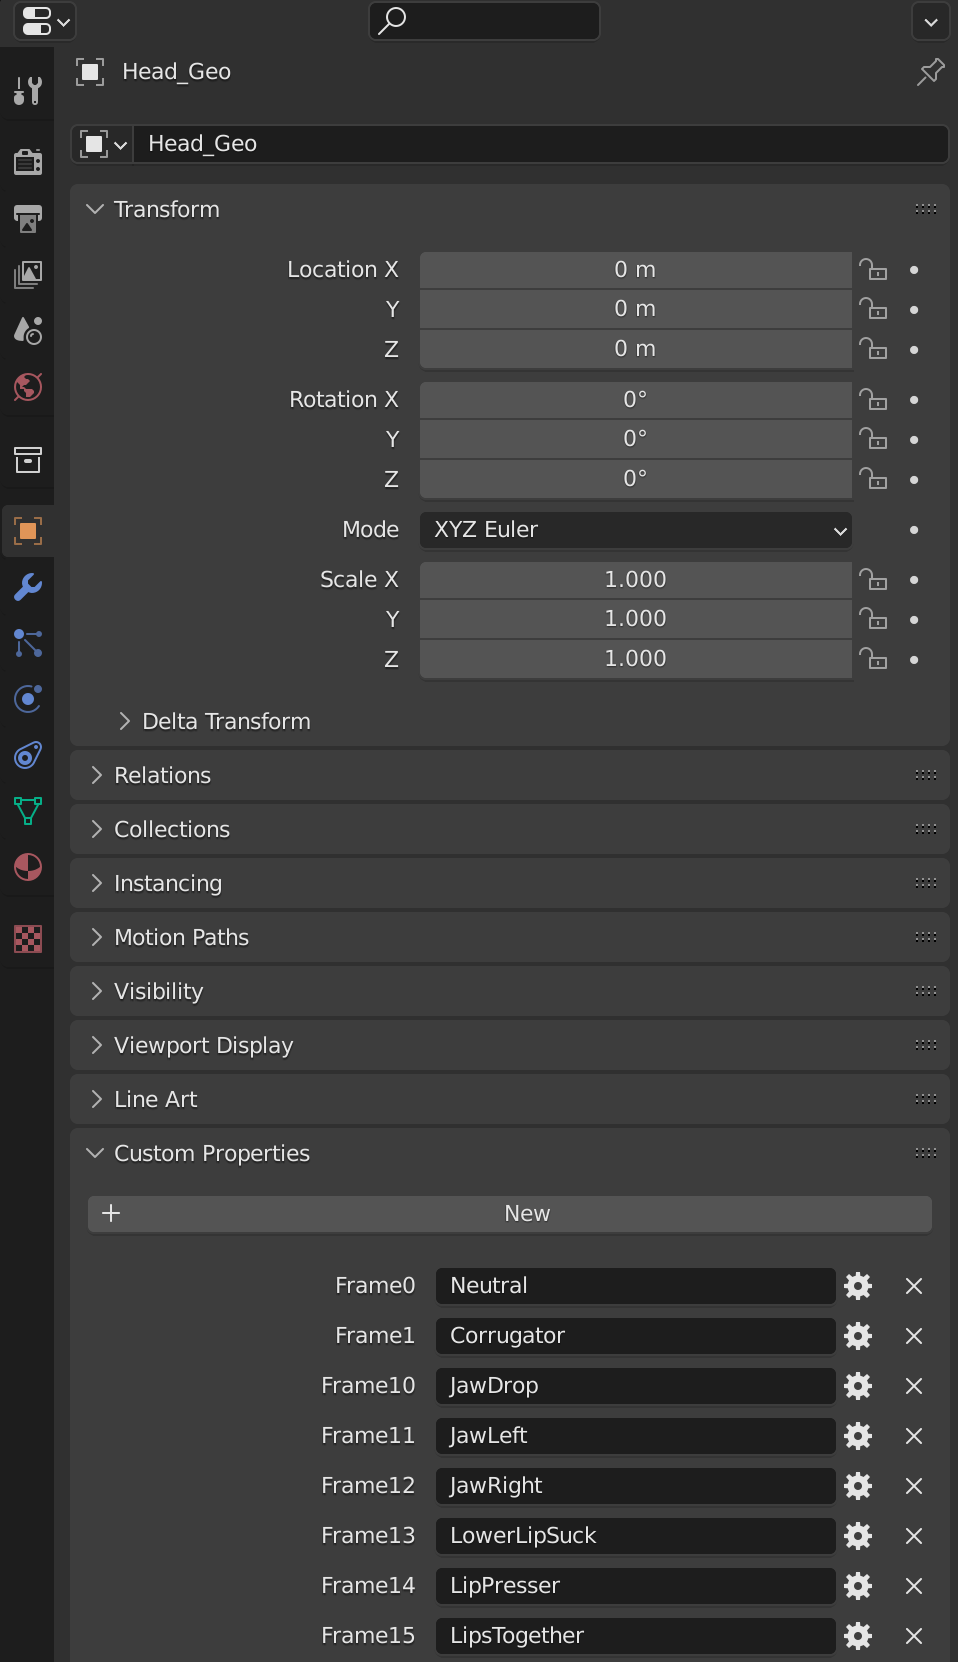
Task: Open the World properties tab
Action: click(28, 387)
